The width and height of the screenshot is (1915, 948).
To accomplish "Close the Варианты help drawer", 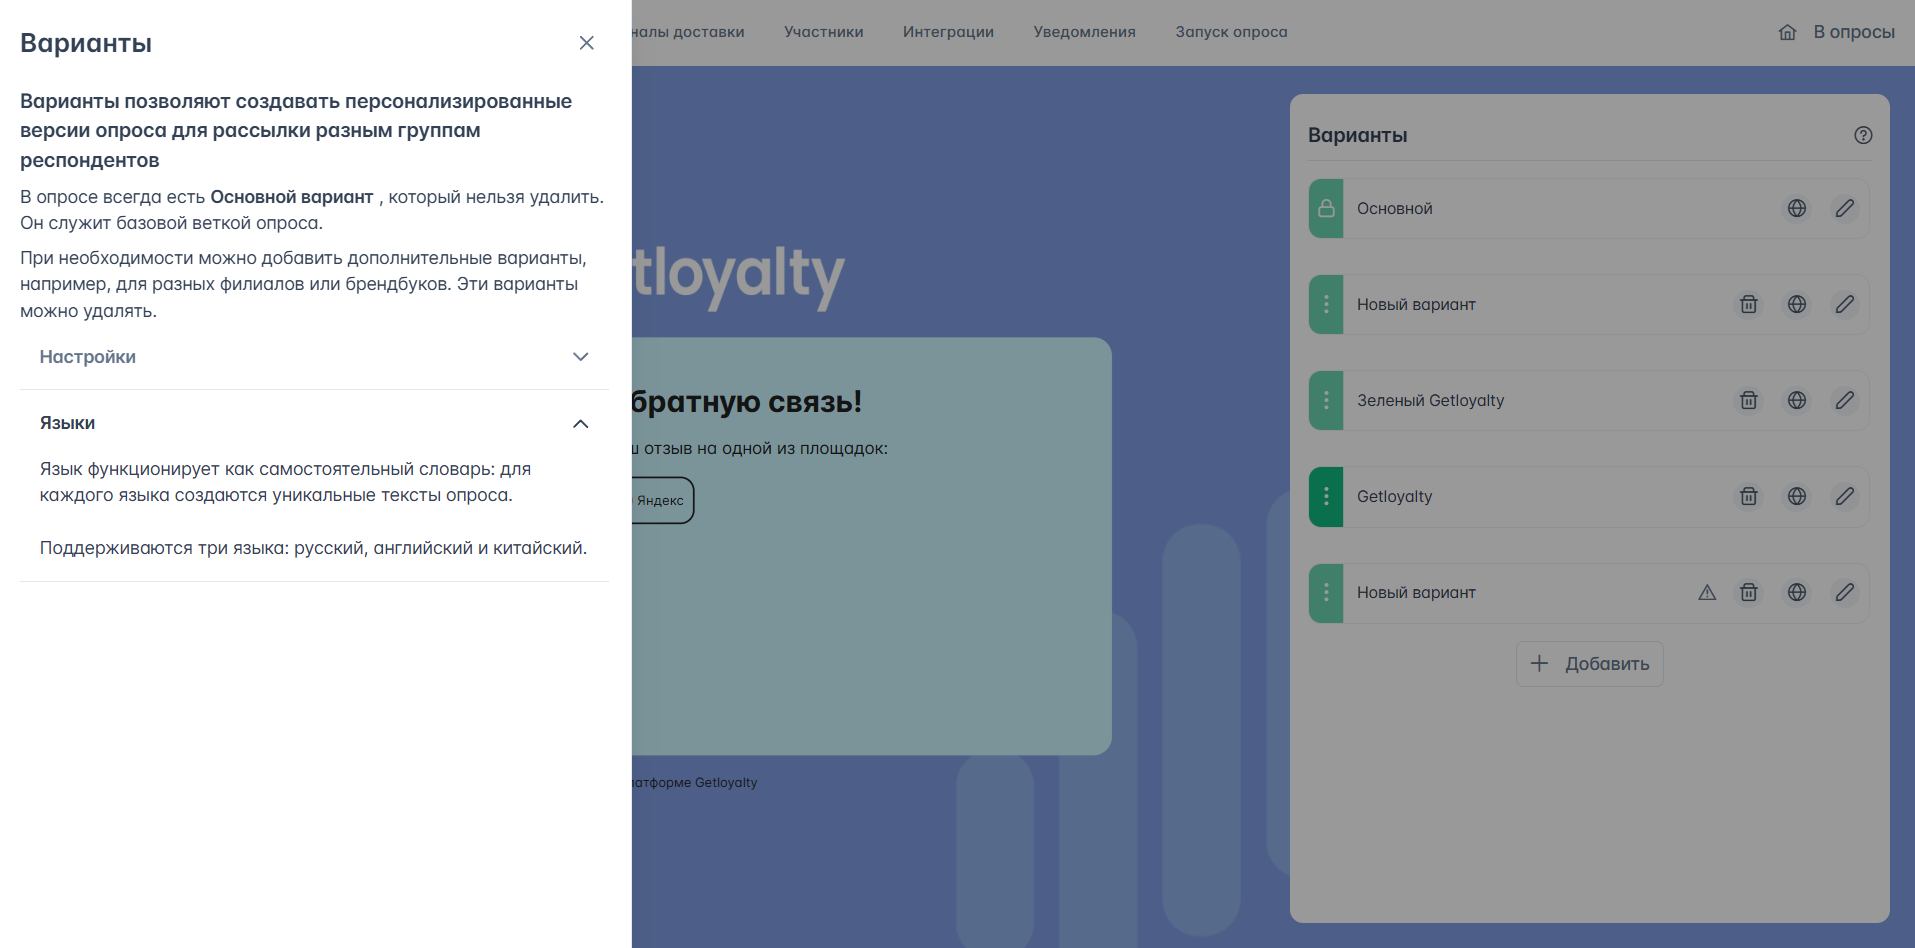I will click(587, 43).
